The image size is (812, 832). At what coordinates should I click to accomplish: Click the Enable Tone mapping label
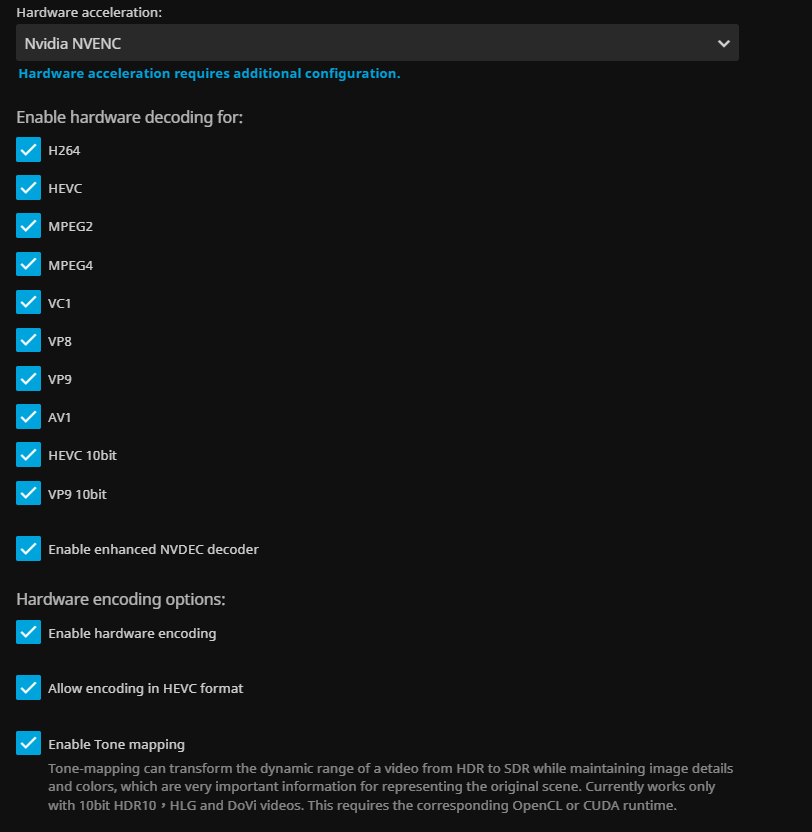click(116, 744)
